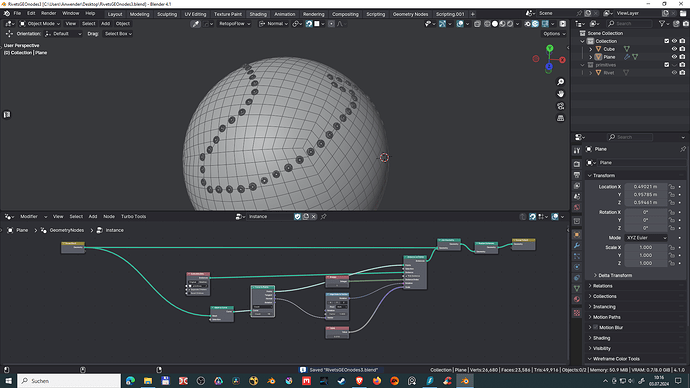Switch orthographic/perspective grid icon in the viewport

click(560, 118)
